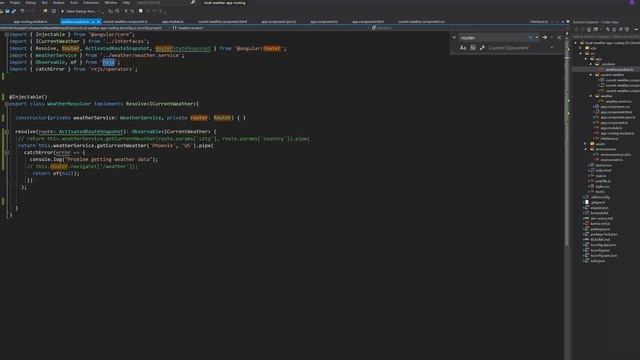
Task: Collapse the environments folder
Action: [585, 149]
